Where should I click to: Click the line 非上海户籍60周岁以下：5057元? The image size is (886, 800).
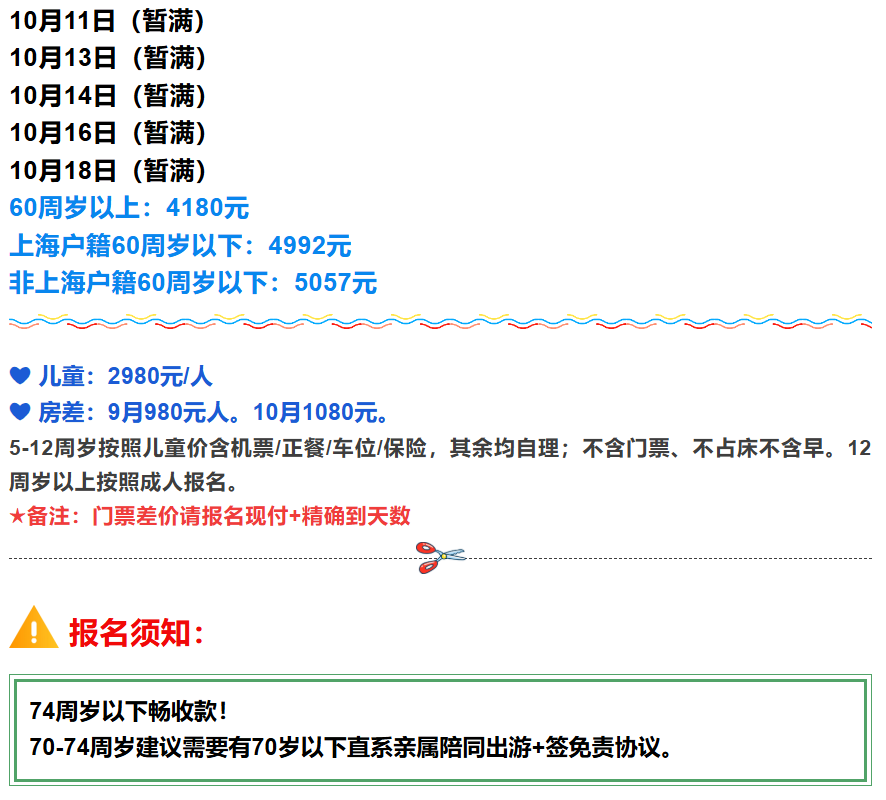click(193, 282)
